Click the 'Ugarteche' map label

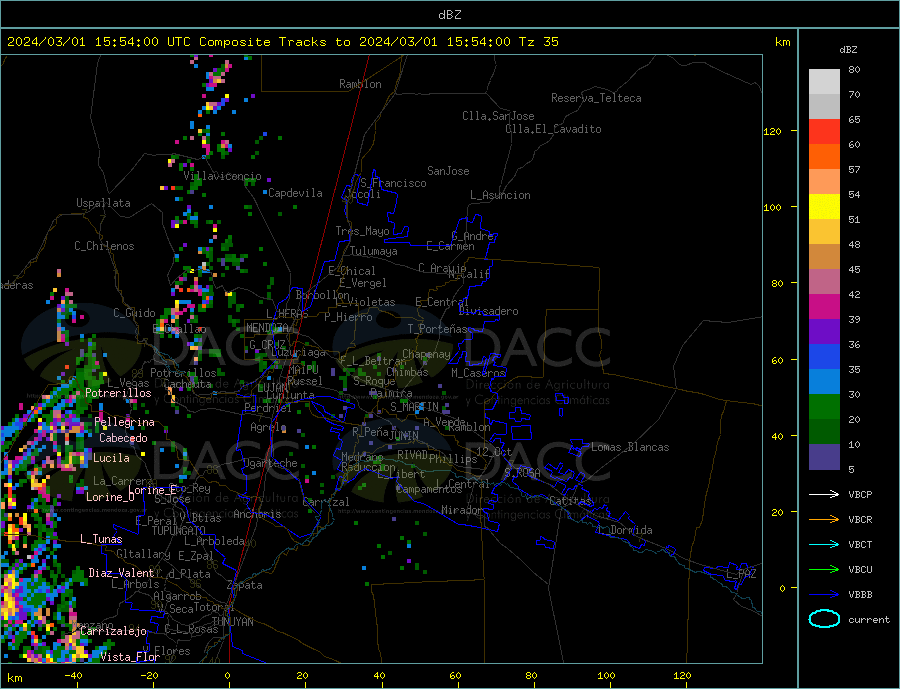(x=270, y=463)
